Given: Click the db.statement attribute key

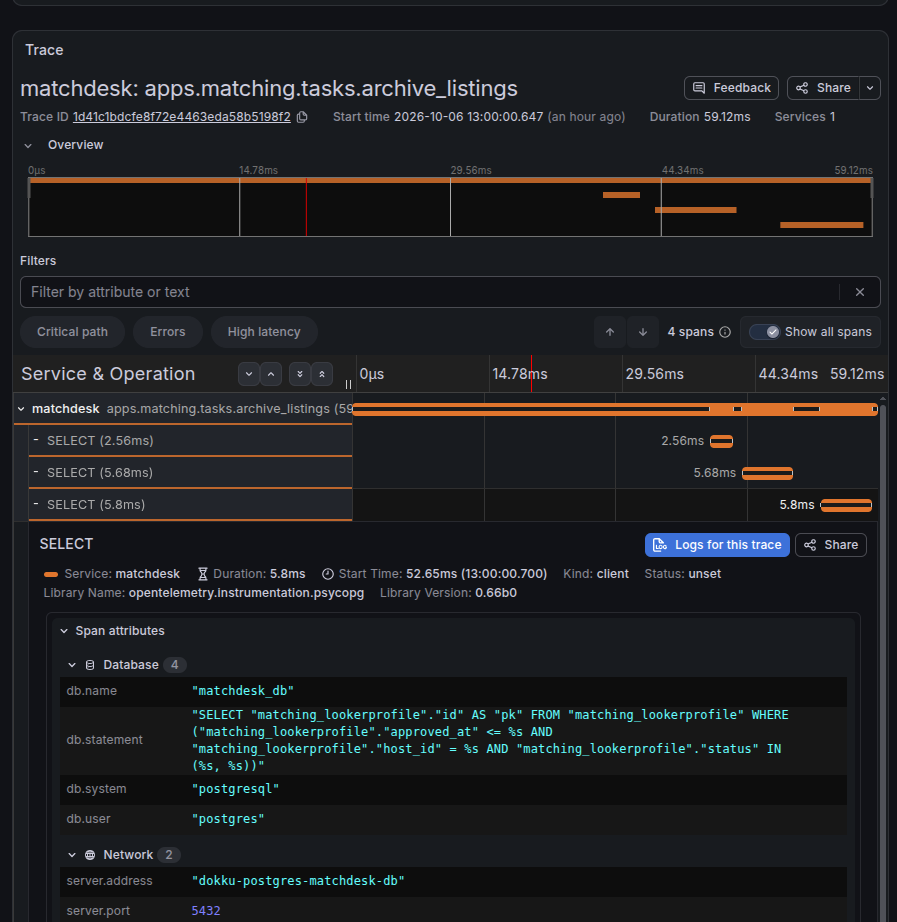Looking at the screenshot, I should coord(105,740).
